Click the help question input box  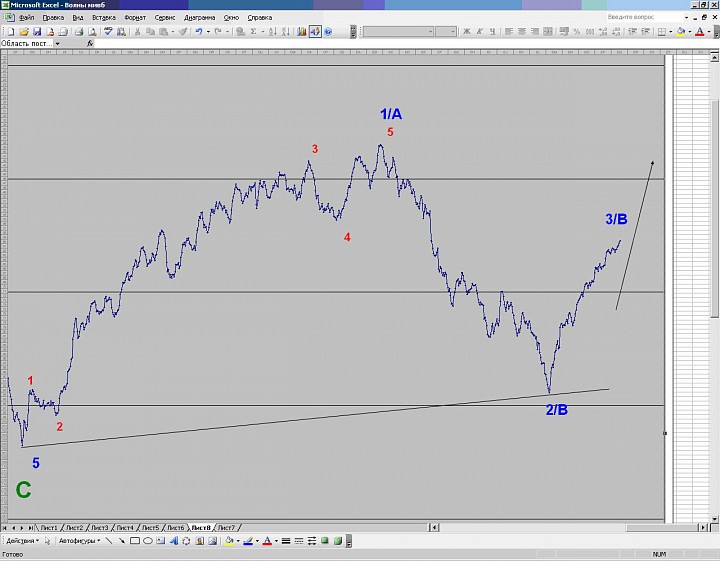pyautogui.click(x=644, y=17)
